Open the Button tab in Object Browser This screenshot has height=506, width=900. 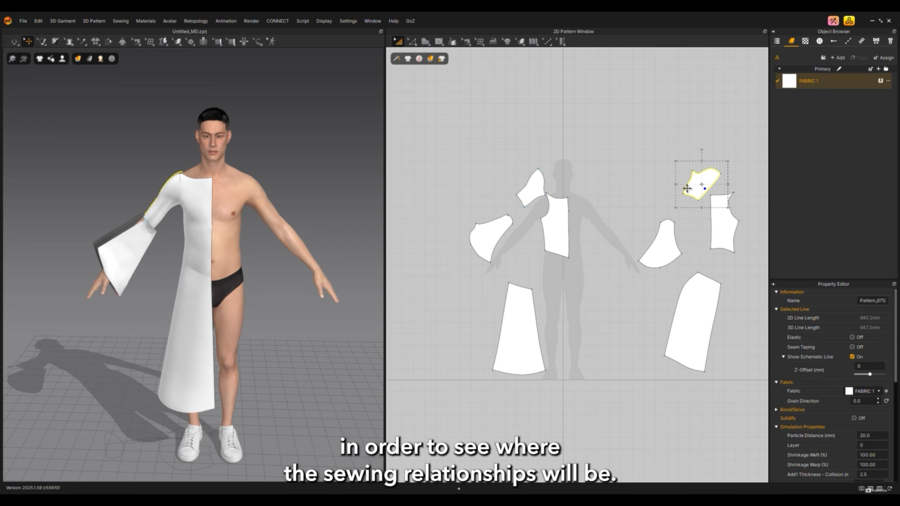tap(819, 41)
